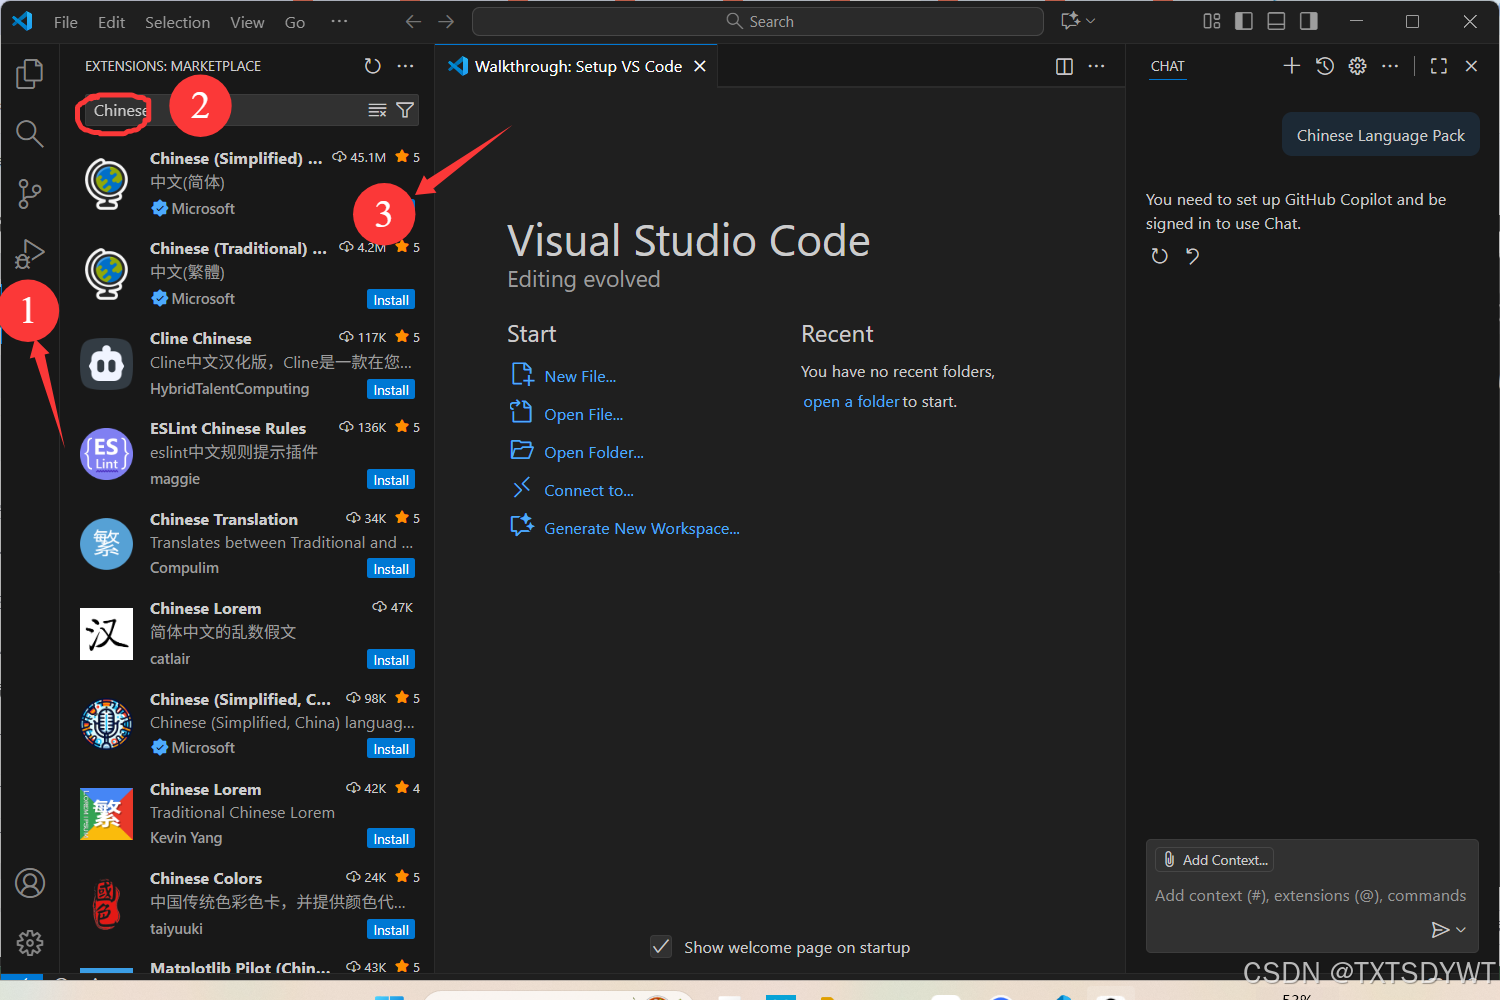This screenshot has width=1500, height=1000.
Task: Open the send button dropdown chevron
Action: (x=1461, y=930)
